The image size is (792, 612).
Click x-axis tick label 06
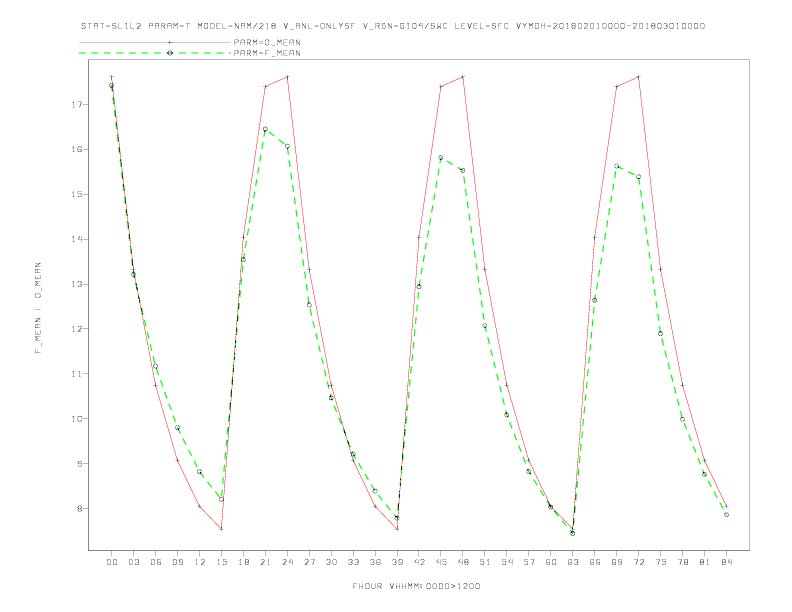coord(156,562)
